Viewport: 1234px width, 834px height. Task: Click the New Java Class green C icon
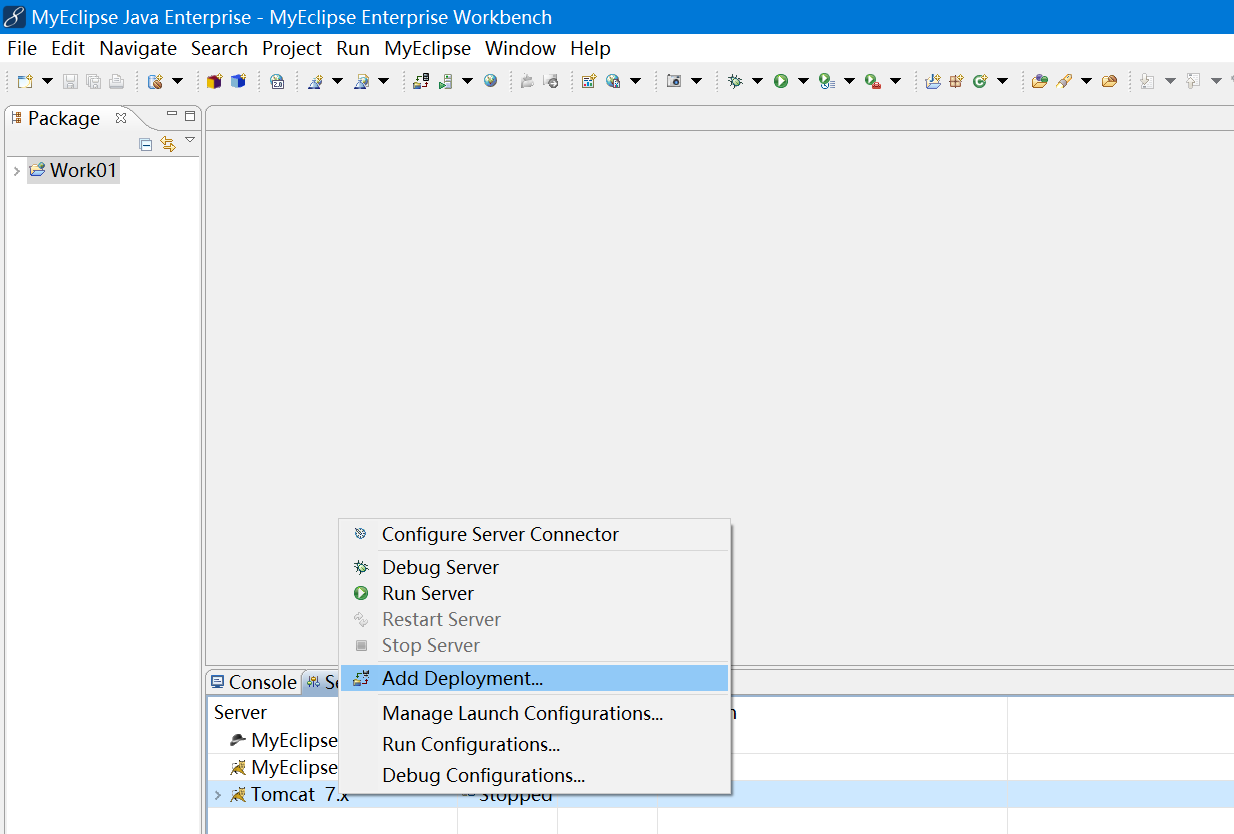pos(980,81)
